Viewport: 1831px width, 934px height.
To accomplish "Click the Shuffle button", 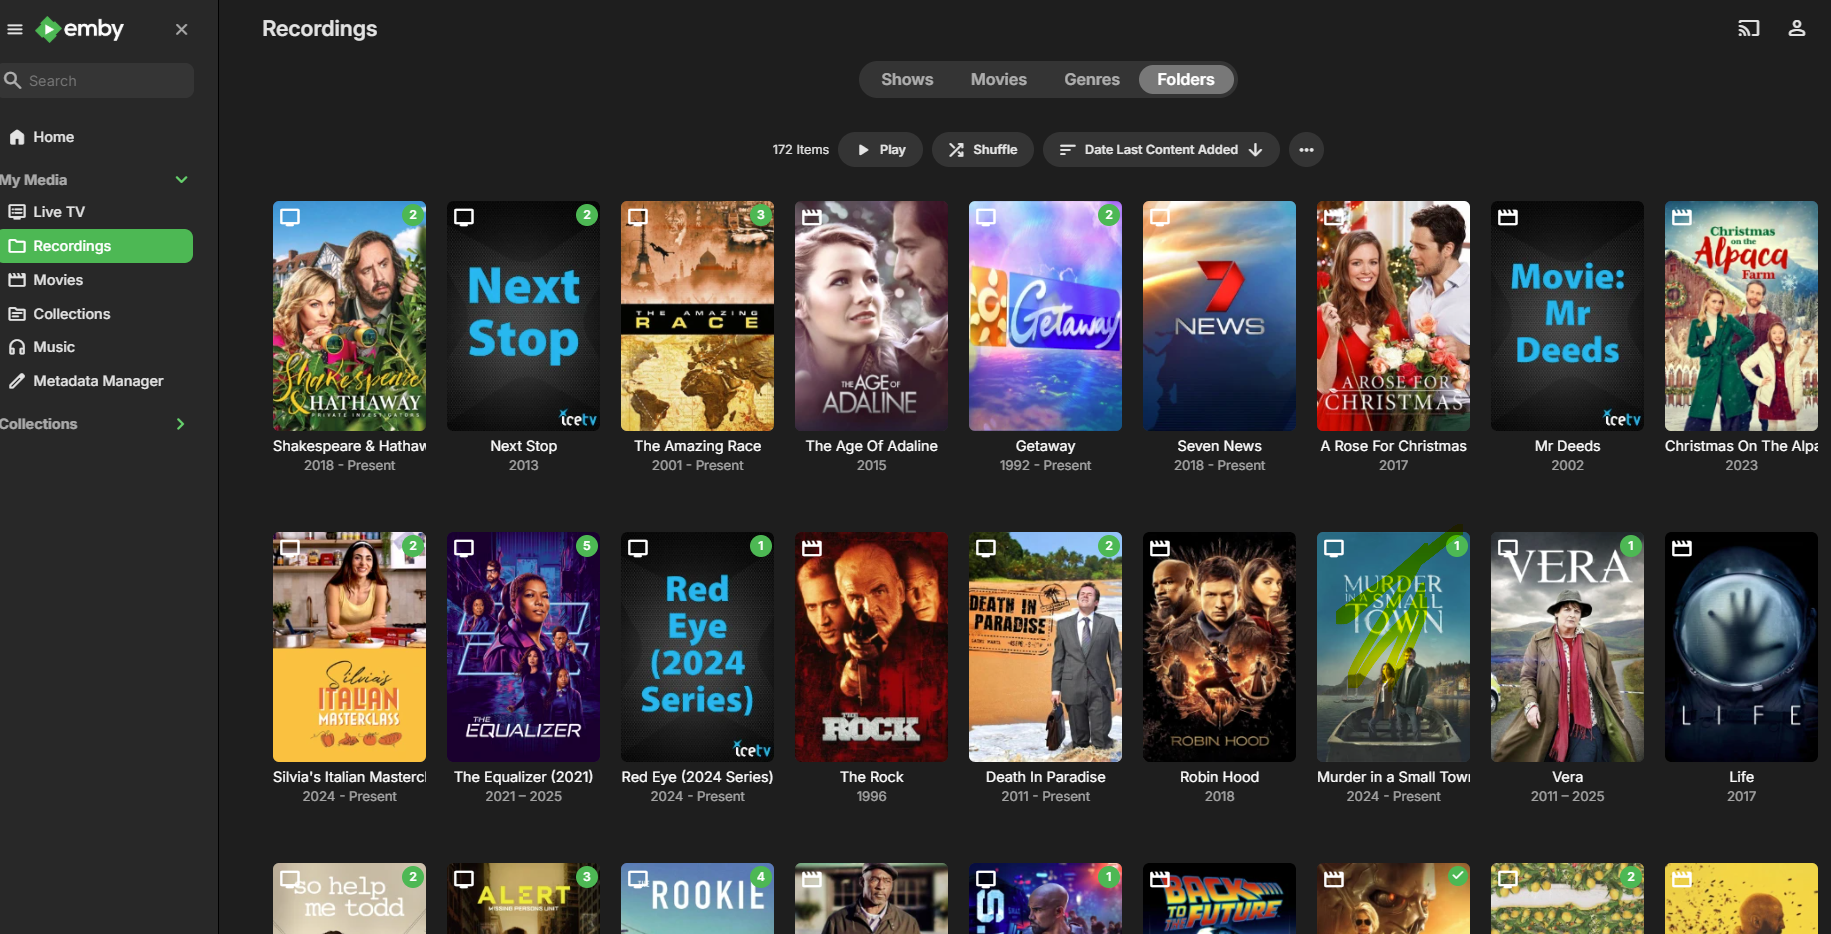I will [983, 150].
